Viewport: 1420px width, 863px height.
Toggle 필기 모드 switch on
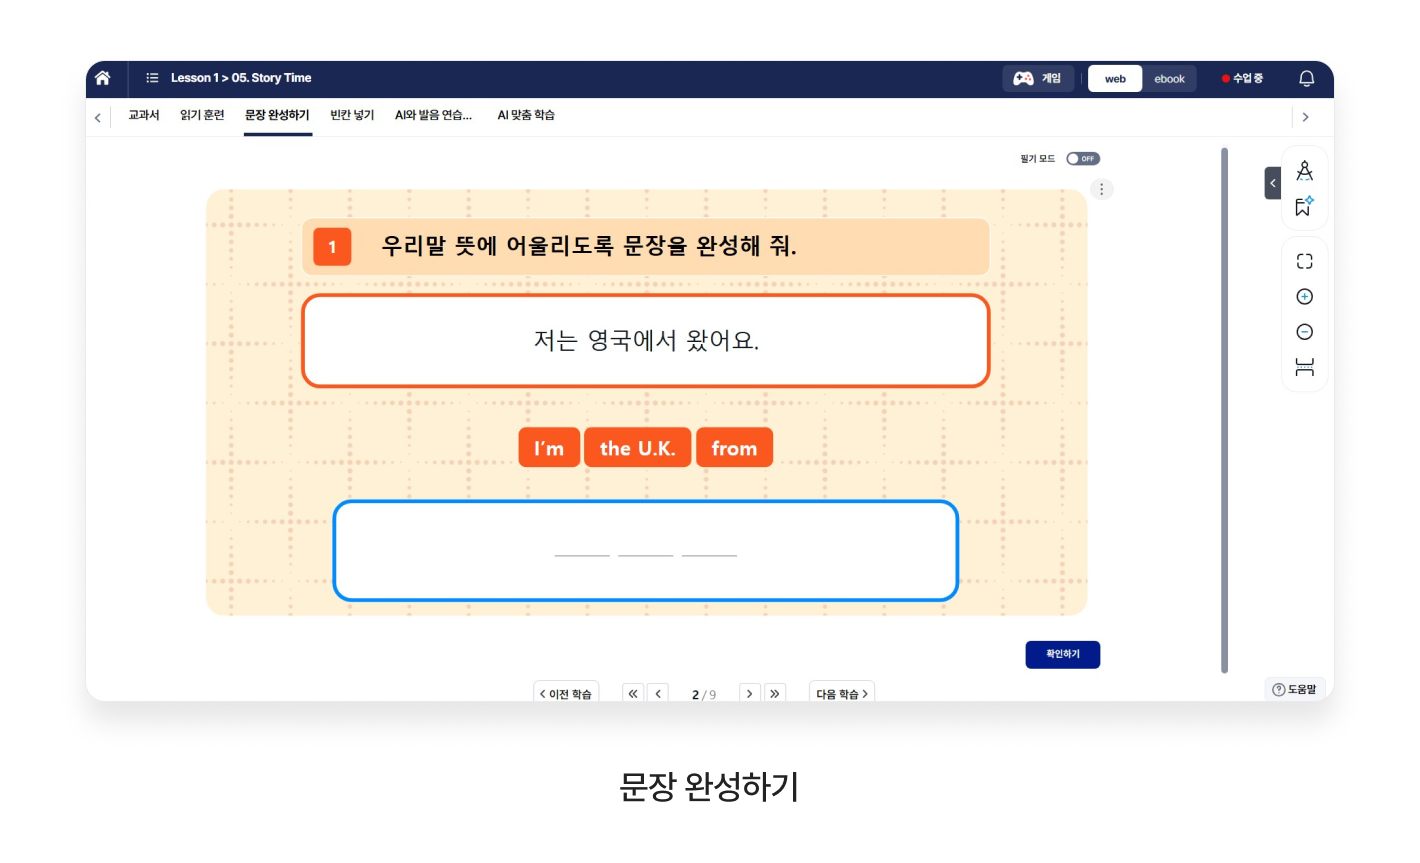(1082, 159)
